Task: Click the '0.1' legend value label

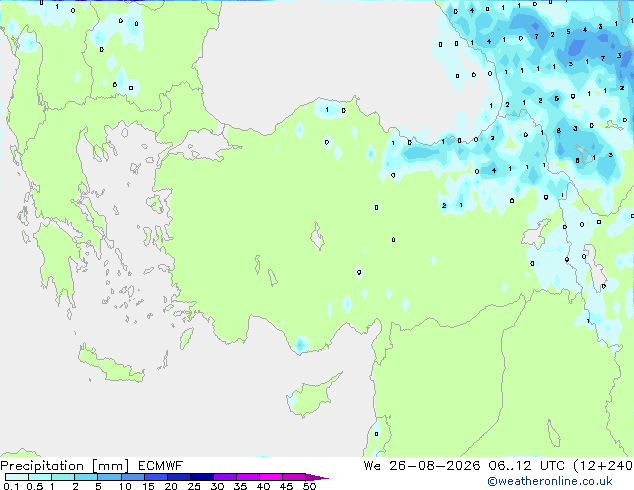Action: [x=11, y=486]
